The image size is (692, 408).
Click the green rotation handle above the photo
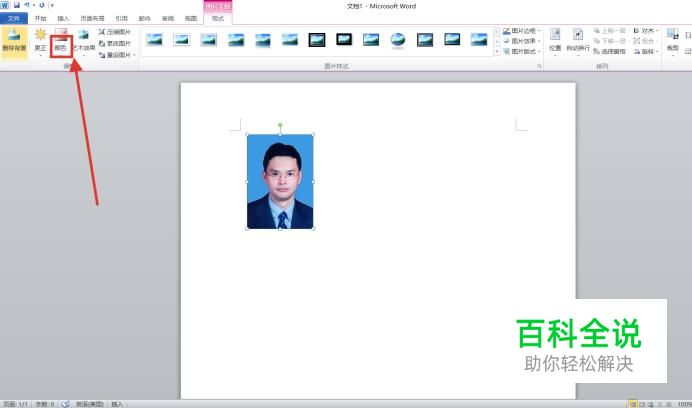pyautogui.click(x=280, y=125)
